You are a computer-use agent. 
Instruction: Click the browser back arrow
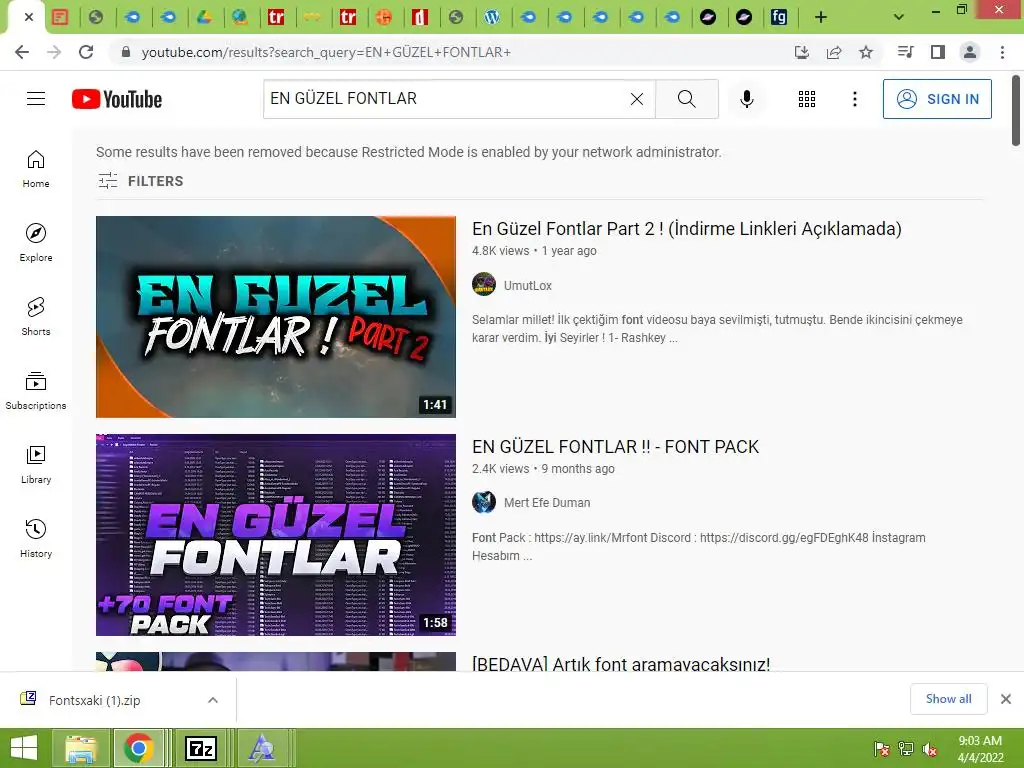point(22,52)
